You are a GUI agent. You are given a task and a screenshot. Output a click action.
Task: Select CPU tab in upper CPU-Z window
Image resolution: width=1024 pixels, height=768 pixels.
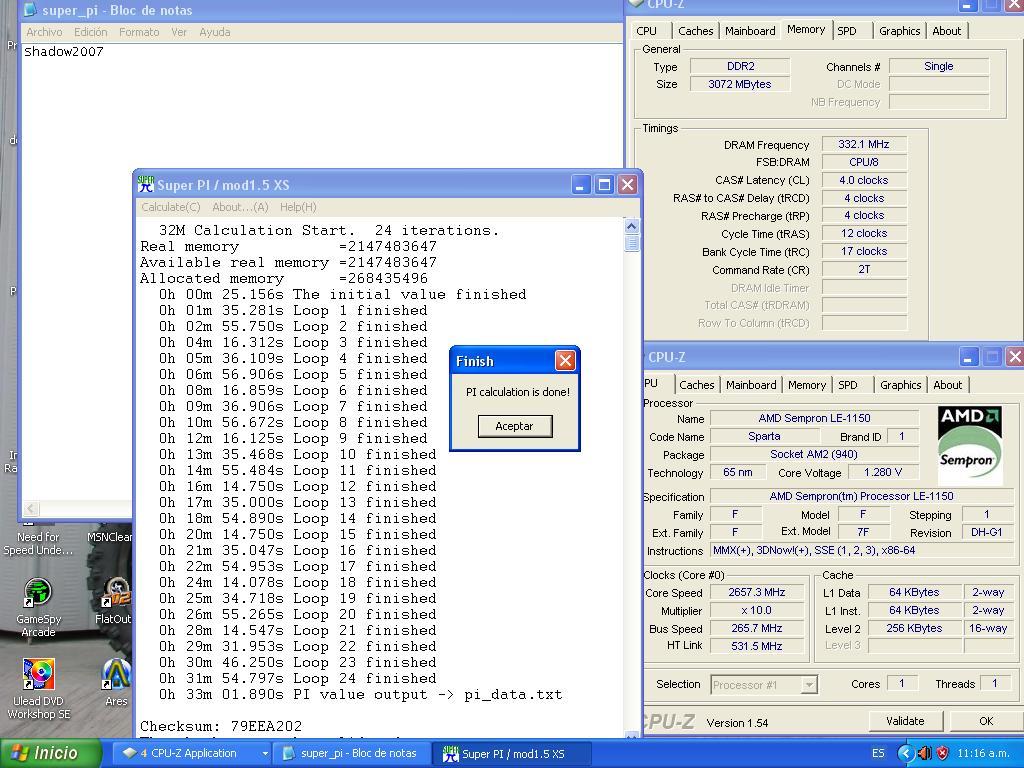tap(647, 31)
